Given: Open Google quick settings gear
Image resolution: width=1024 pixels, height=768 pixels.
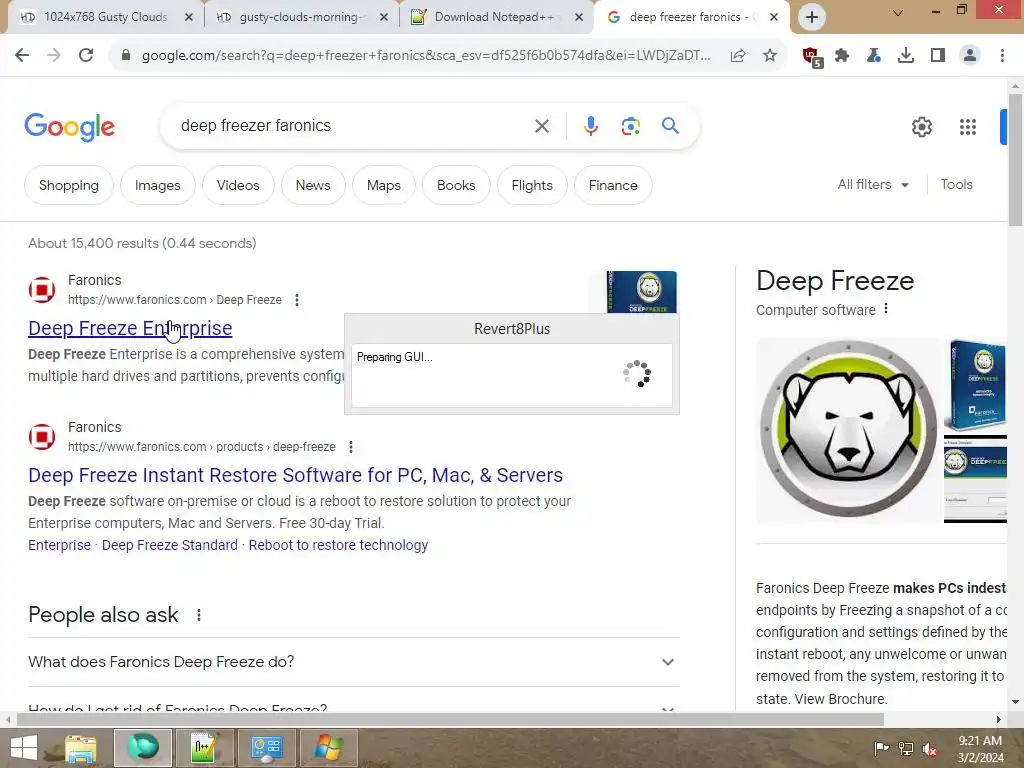Looking at the screenshot, I should click(921, 127).
